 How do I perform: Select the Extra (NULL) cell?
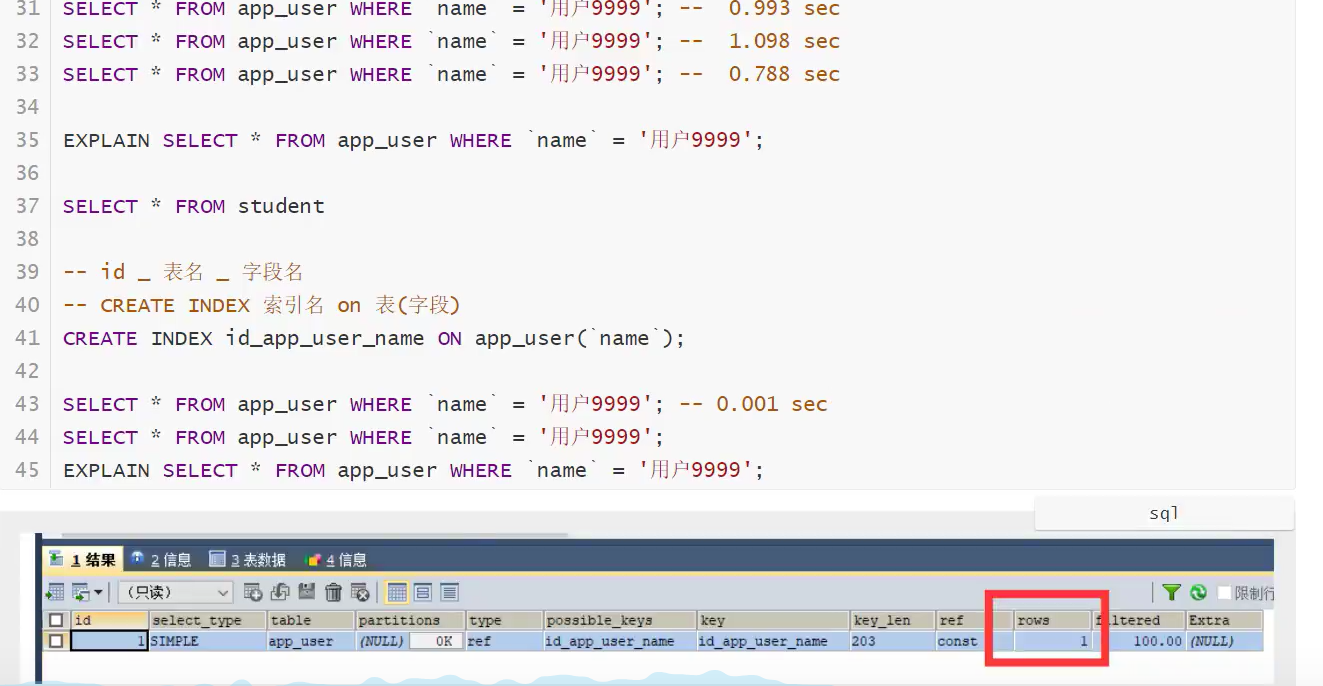click(1224, 641)
